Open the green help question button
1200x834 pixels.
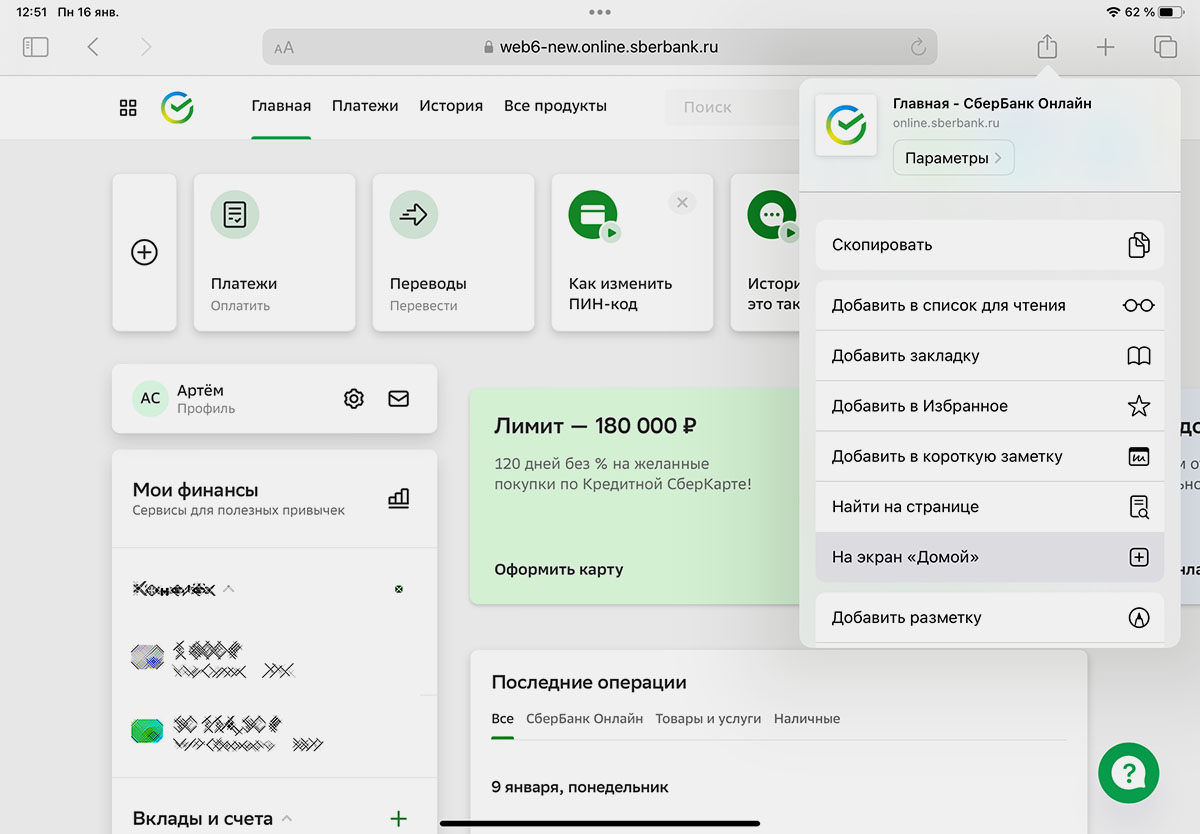coord(1128,773)
